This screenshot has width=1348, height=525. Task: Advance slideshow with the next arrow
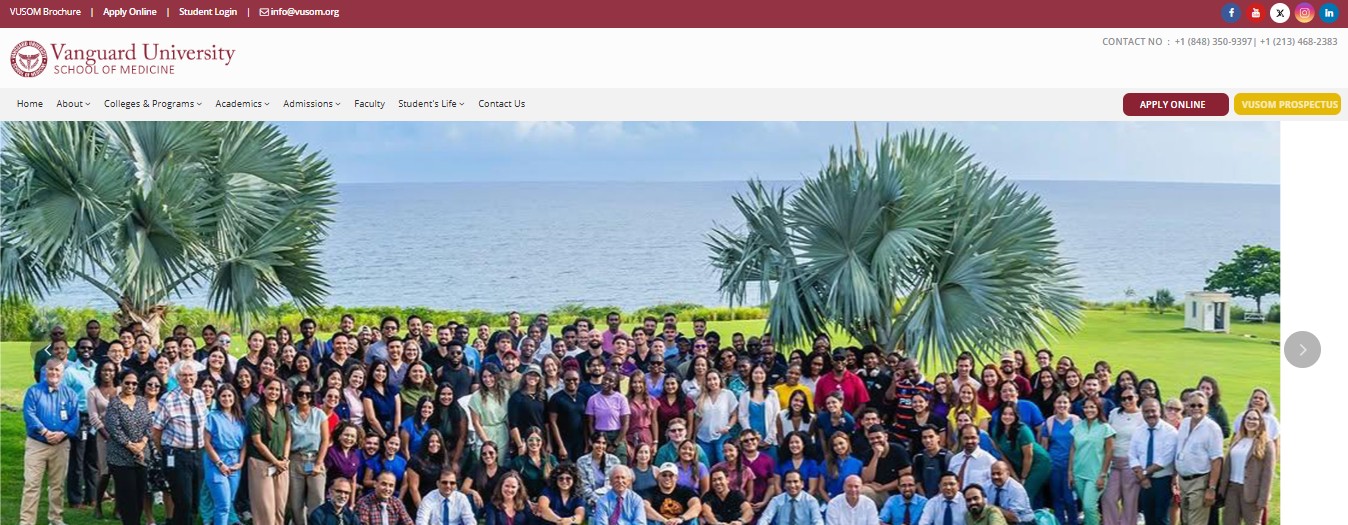(x=1302, y=349)
